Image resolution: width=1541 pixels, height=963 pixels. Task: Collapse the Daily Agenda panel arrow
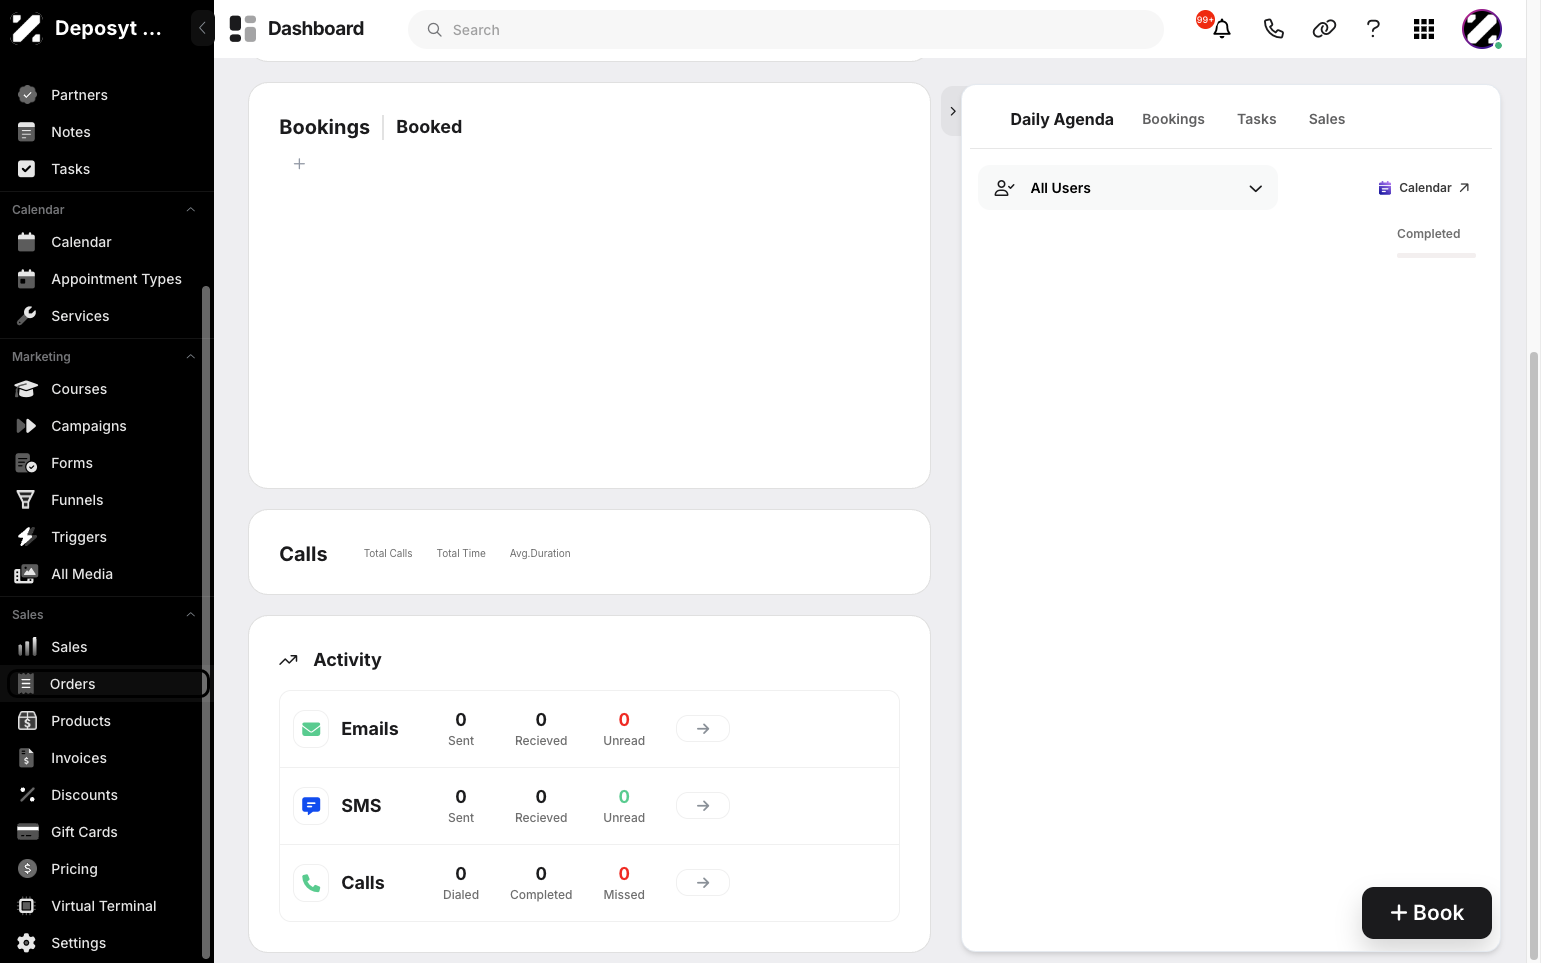(952, 111)
